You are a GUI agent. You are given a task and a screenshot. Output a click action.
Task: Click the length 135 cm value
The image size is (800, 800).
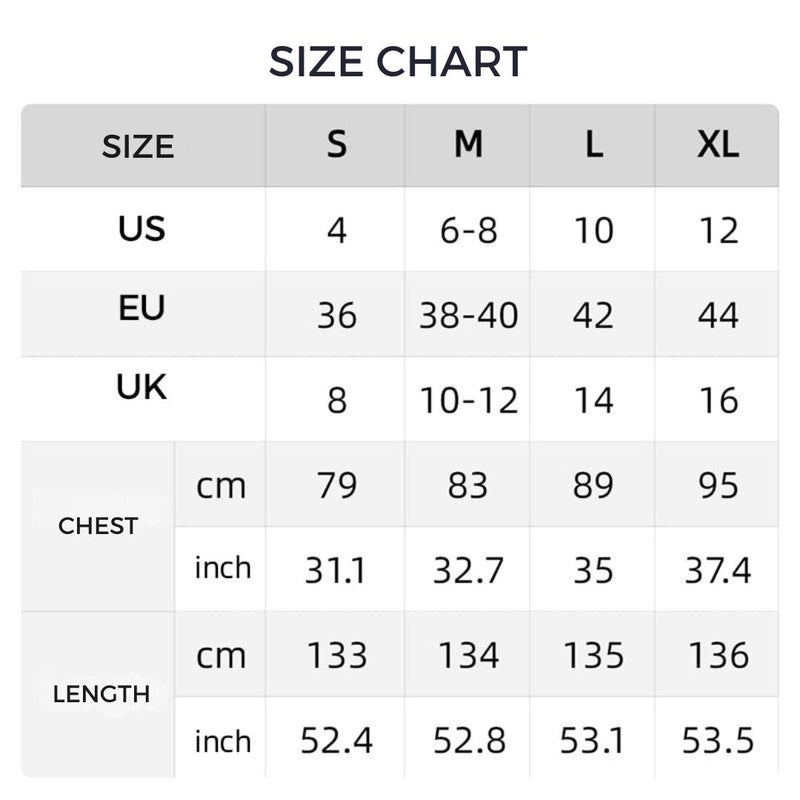[594, 656]
